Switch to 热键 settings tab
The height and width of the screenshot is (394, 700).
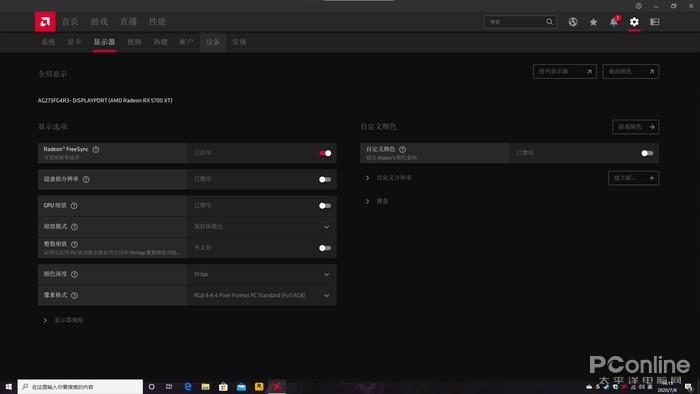[160, 42]
